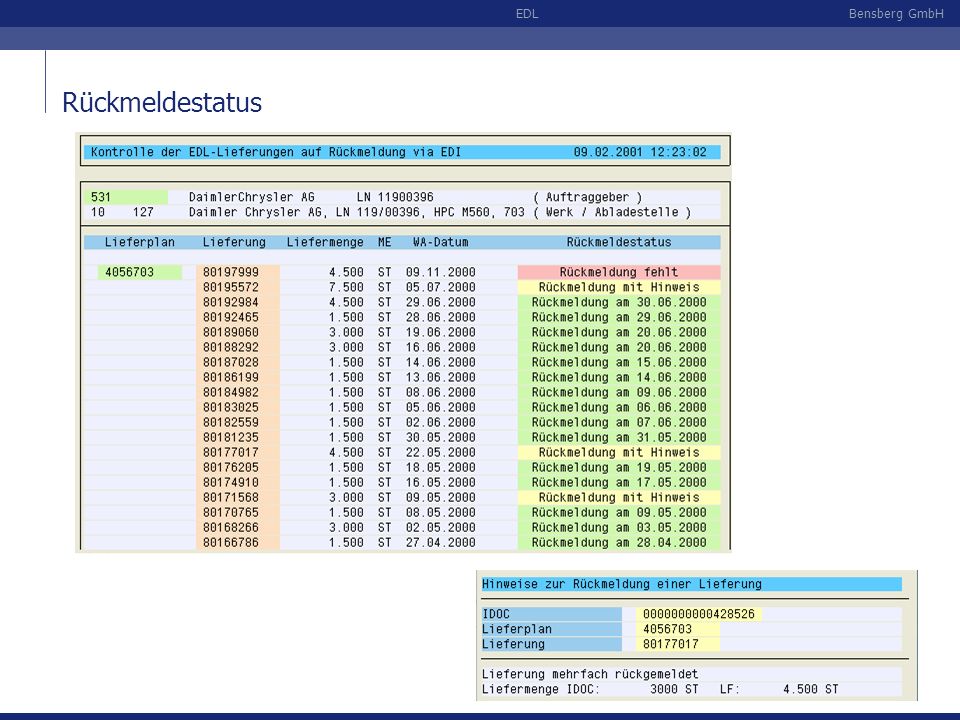Click status "Rückmeldung am 07.06.2000"
The image size is (960, 720).
click(x=619, y=422)
